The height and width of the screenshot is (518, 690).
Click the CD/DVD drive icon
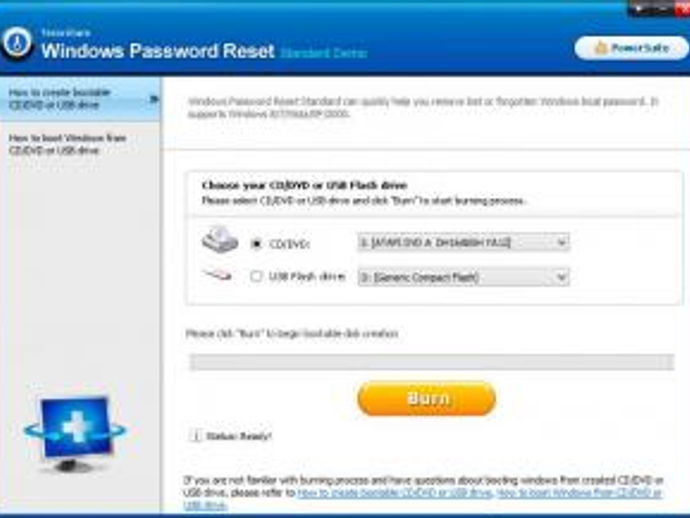220,240
